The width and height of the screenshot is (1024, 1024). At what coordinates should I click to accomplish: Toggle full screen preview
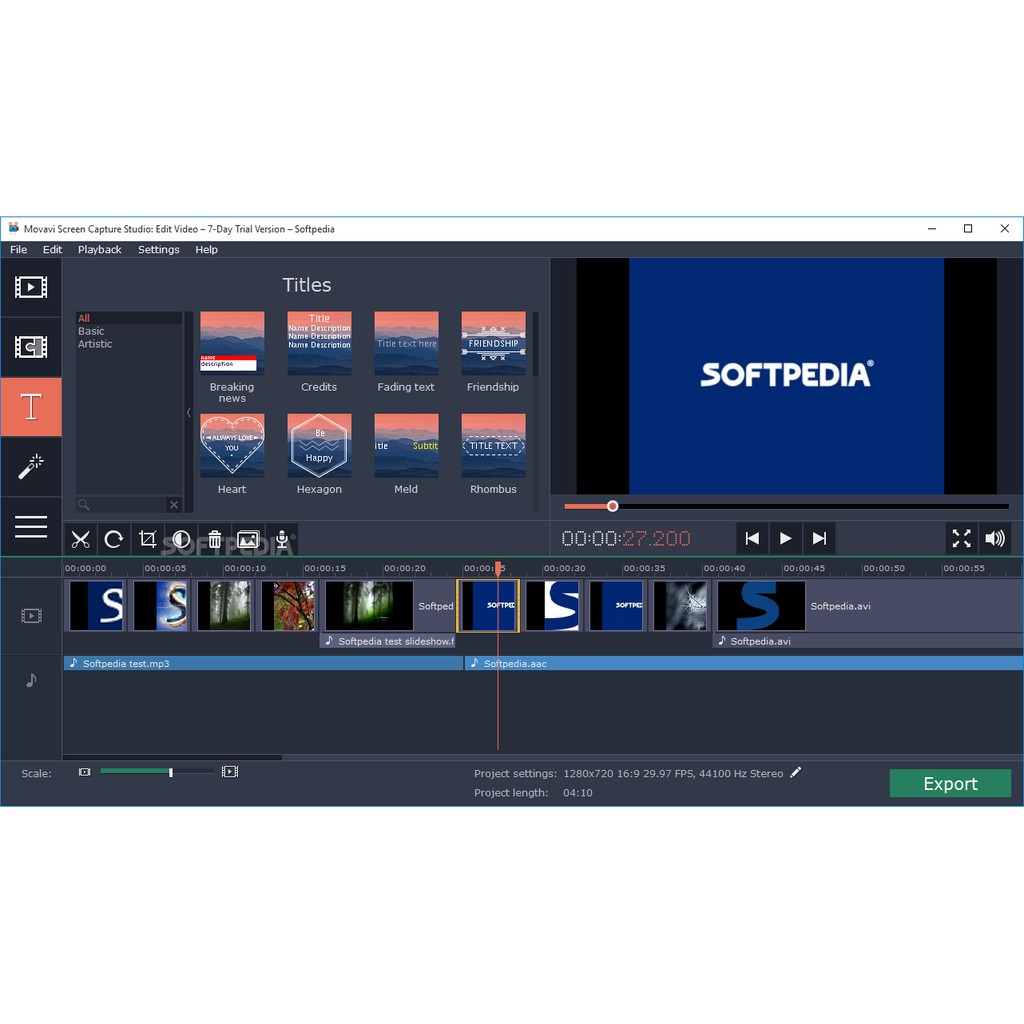pyautogui.click(x=961, y=539)
